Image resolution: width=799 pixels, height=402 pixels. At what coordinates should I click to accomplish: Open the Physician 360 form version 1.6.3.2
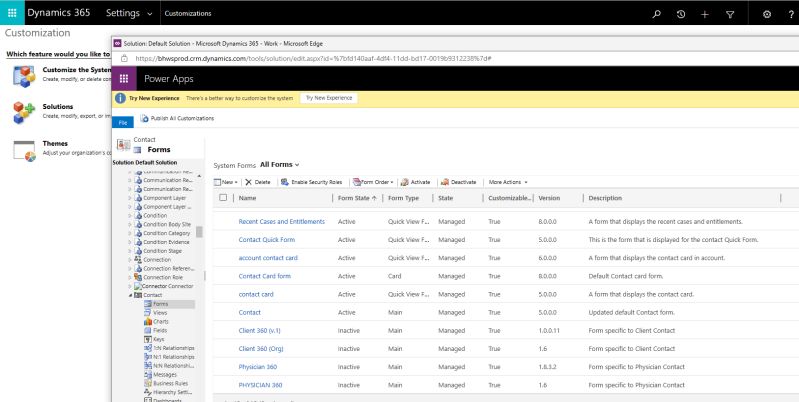(257, 367)
